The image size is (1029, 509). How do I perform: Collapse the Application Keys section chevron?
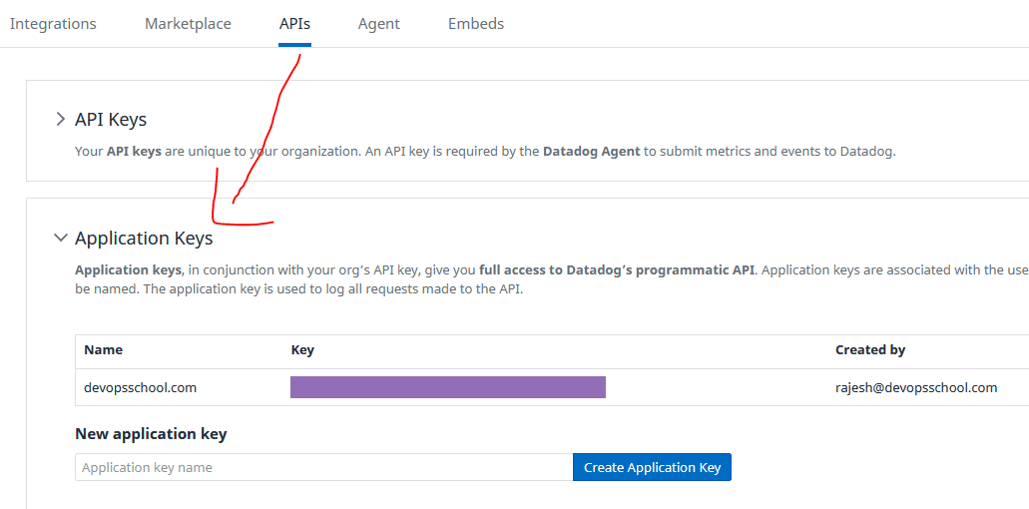coord(61,238)
